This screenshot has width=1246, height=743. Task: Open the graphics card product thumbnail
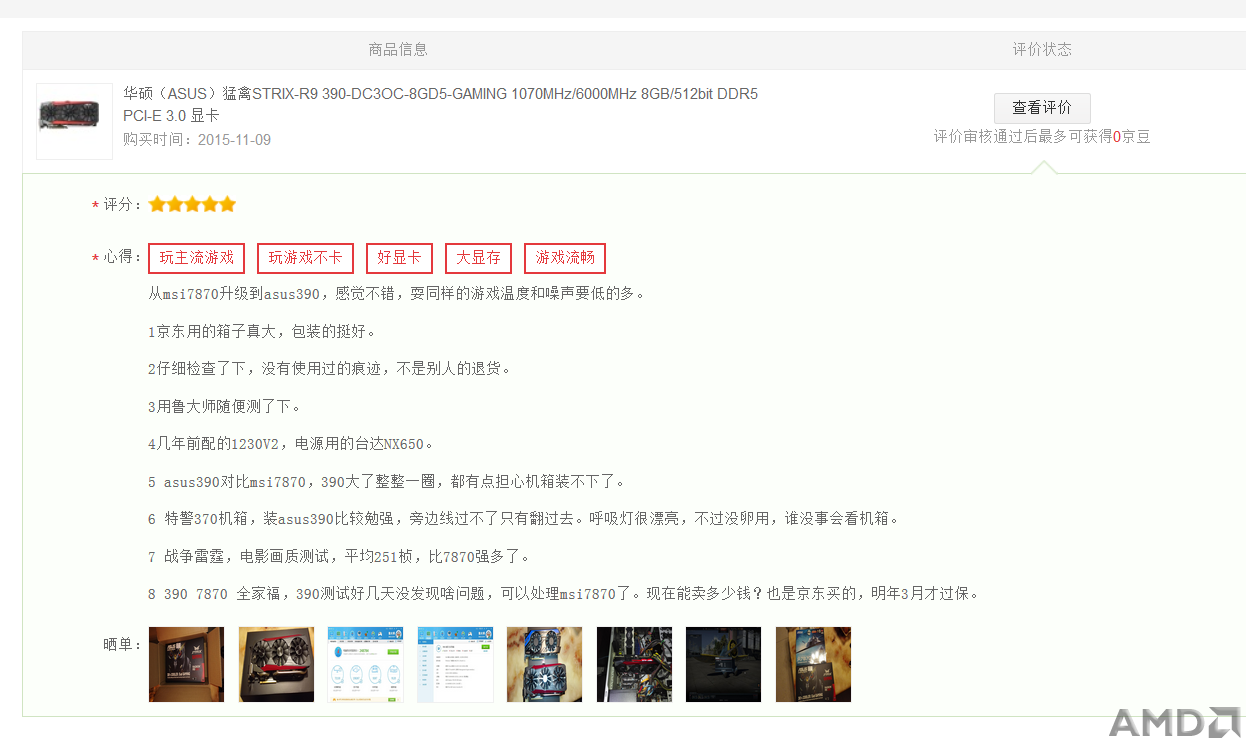pos(75,121)
